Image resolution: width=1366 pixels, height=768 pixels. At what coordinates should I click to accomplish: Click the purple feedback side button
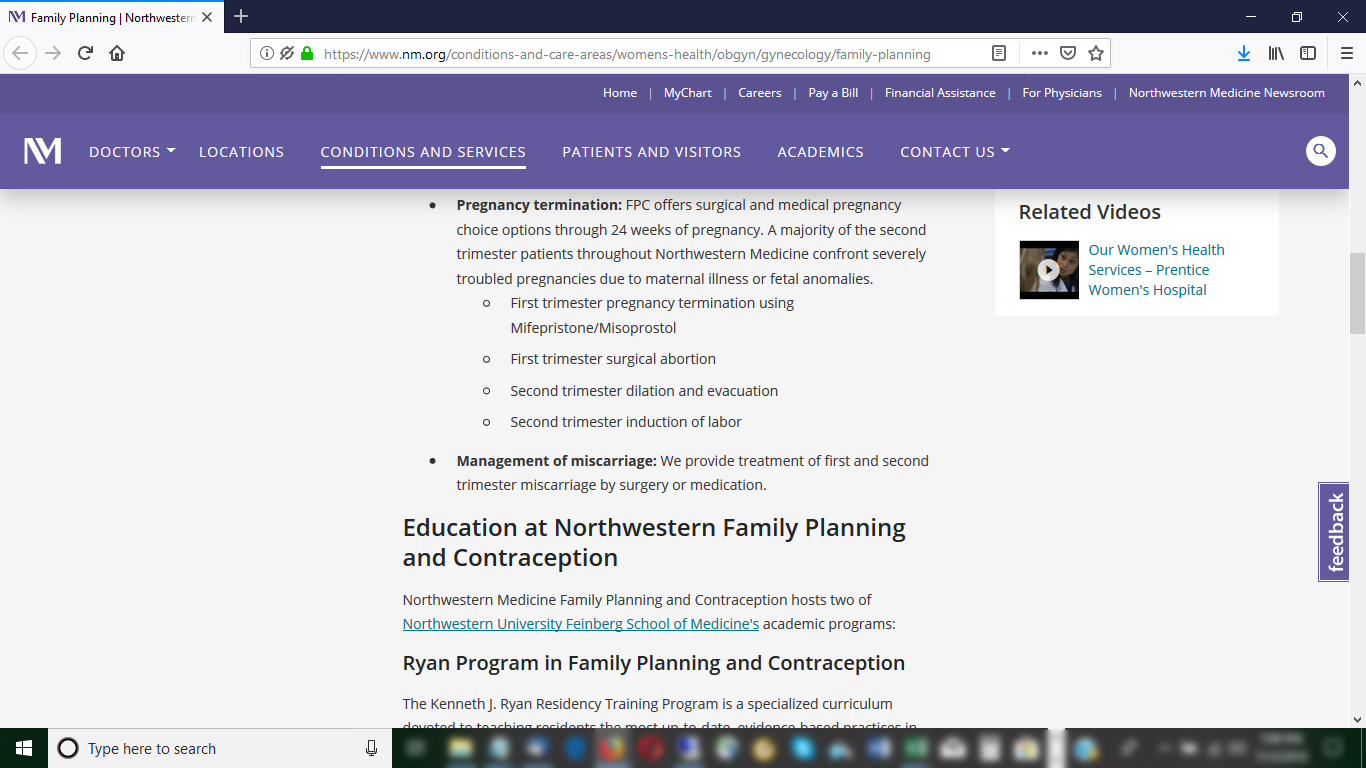click(1334, 532)
